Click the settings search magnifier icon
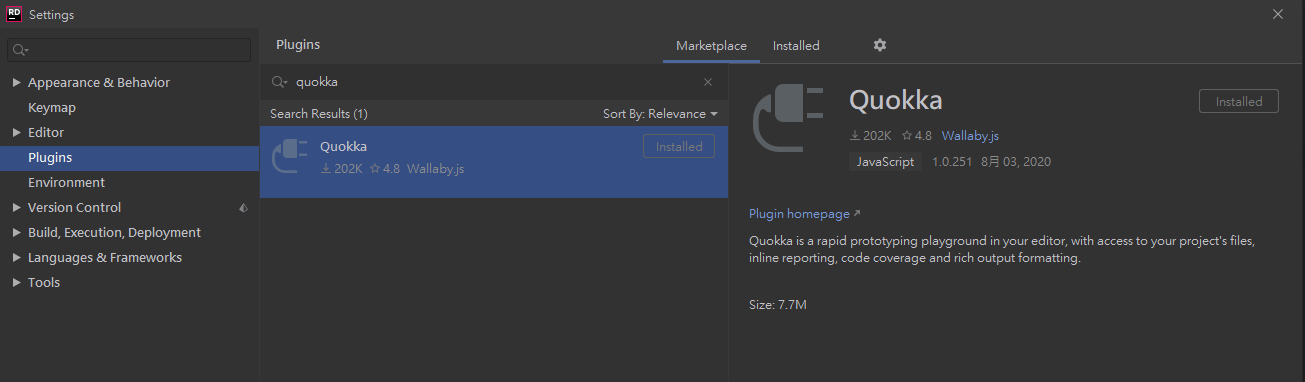The height and width of the screenshot is (382, 1305). tap(20, 50)
